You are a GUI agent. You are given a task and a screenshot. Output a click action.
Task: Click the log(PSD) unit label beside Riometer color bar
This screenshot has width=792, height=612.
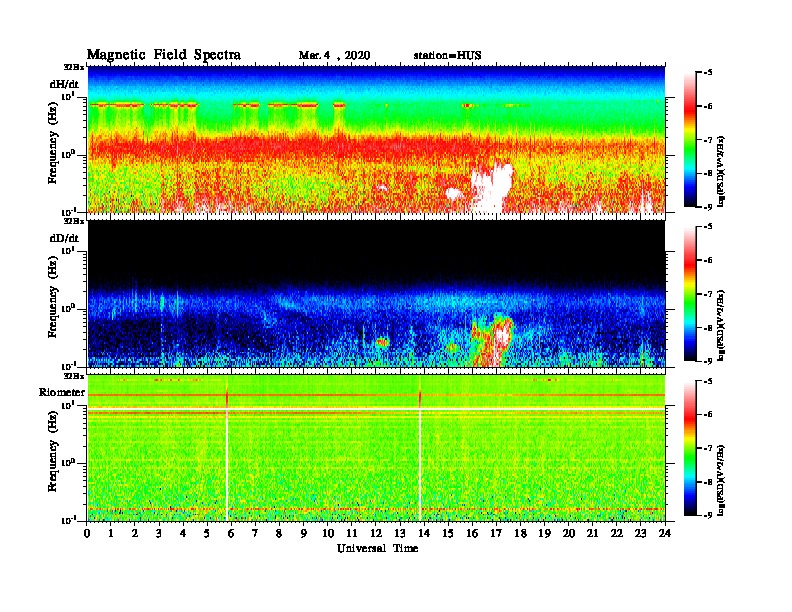[x=721, y=480]
